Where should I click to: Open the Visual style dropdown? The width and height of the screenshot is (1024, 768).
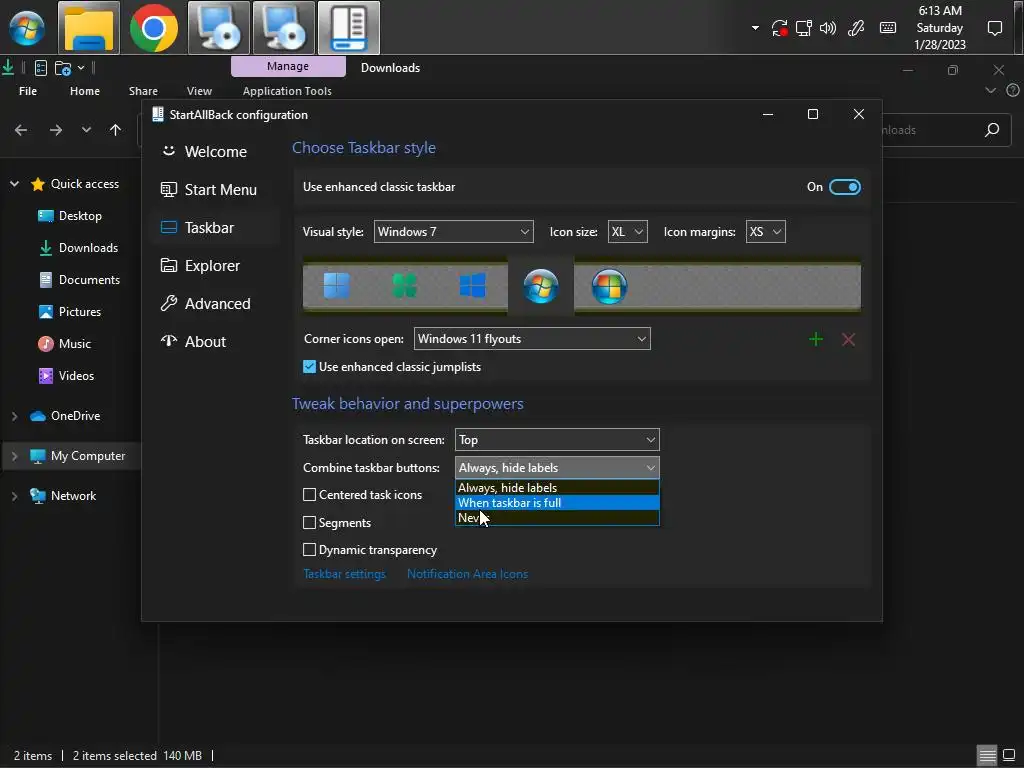(x=453, y=232)
